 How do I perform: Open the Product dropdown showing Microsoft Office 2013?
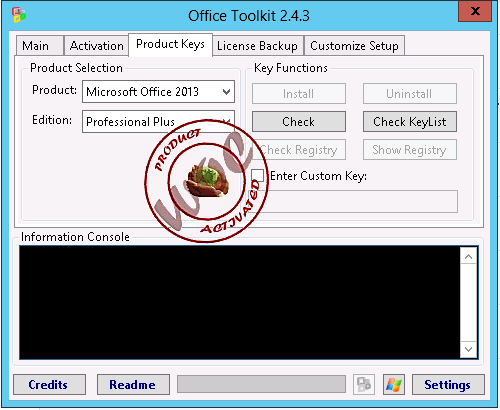[158, 91]
